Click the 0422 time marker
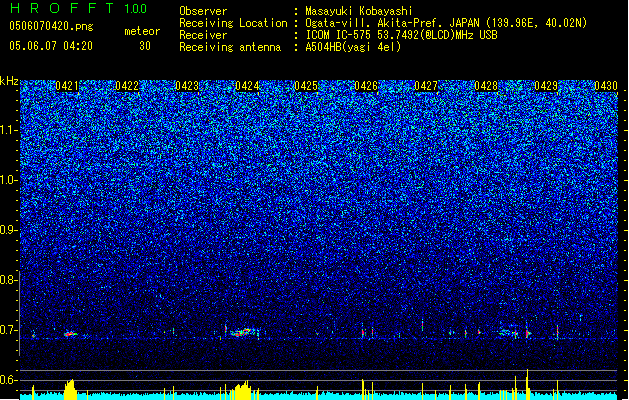 pyautogui.click(x=127, y=86)
